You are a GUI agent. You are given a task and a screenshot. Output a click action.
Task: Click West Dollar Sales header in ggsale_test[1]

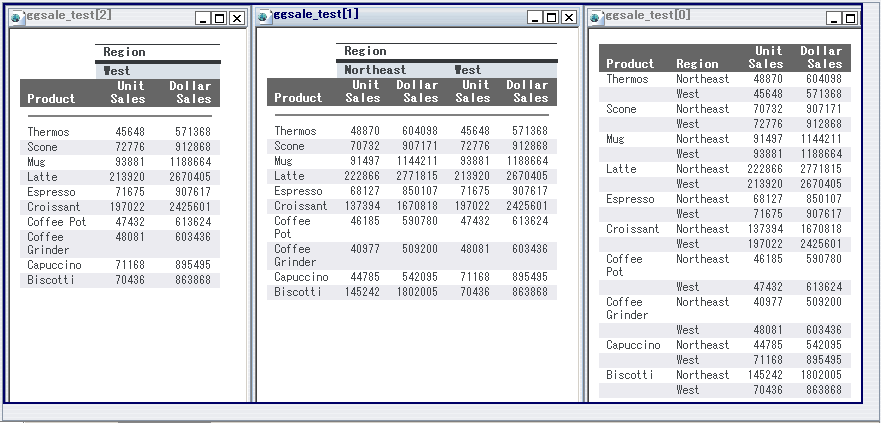(x=527, y=92)
